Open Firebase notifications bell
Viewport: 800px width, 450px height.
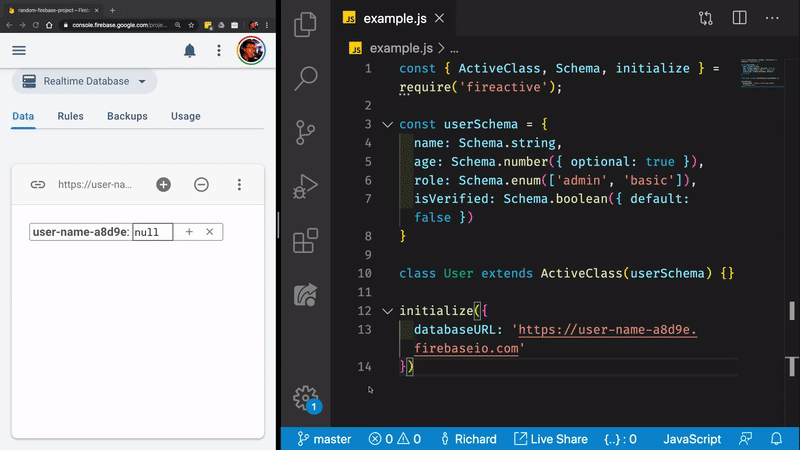pos(189,51)
